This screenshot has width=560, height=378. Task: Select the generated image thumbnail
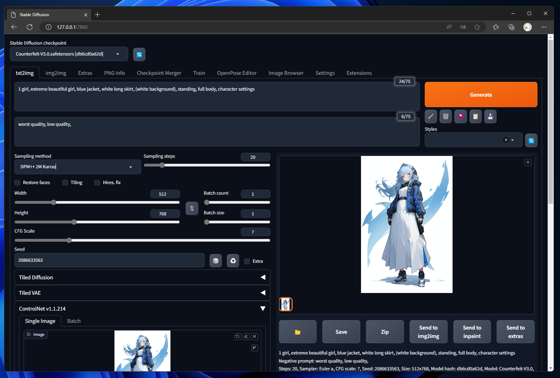click(x=286, y=304)
